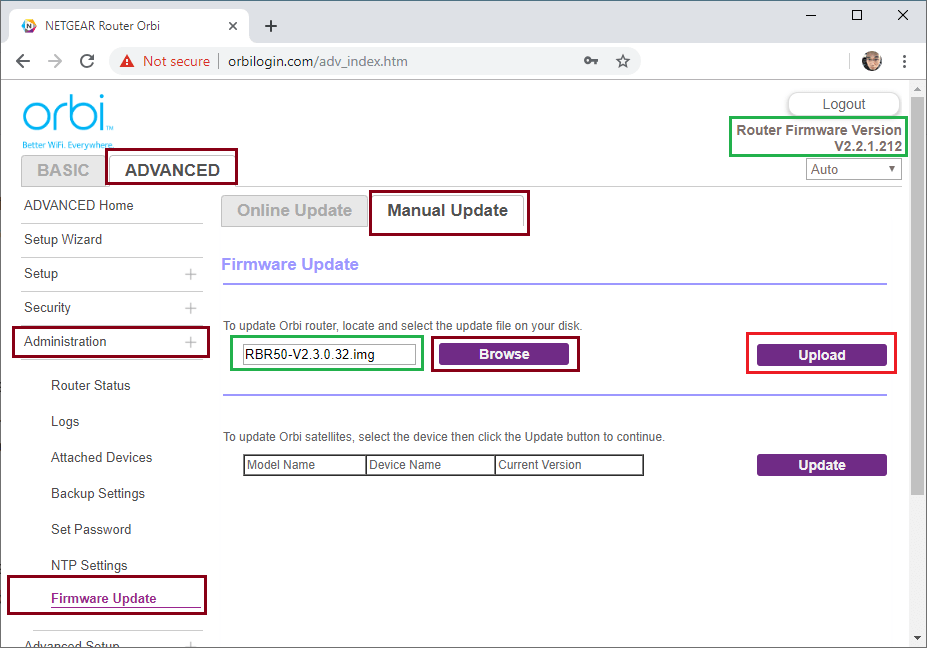Open Attached Devices page
927x648 pixels.
(x=102, y=458)
